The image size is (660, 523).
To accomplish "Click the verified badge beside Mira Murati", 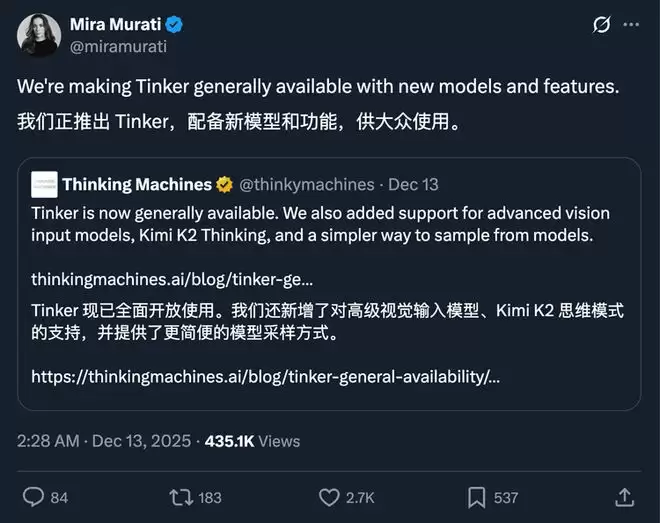I will pyautogui.click(x=173, y=25).
